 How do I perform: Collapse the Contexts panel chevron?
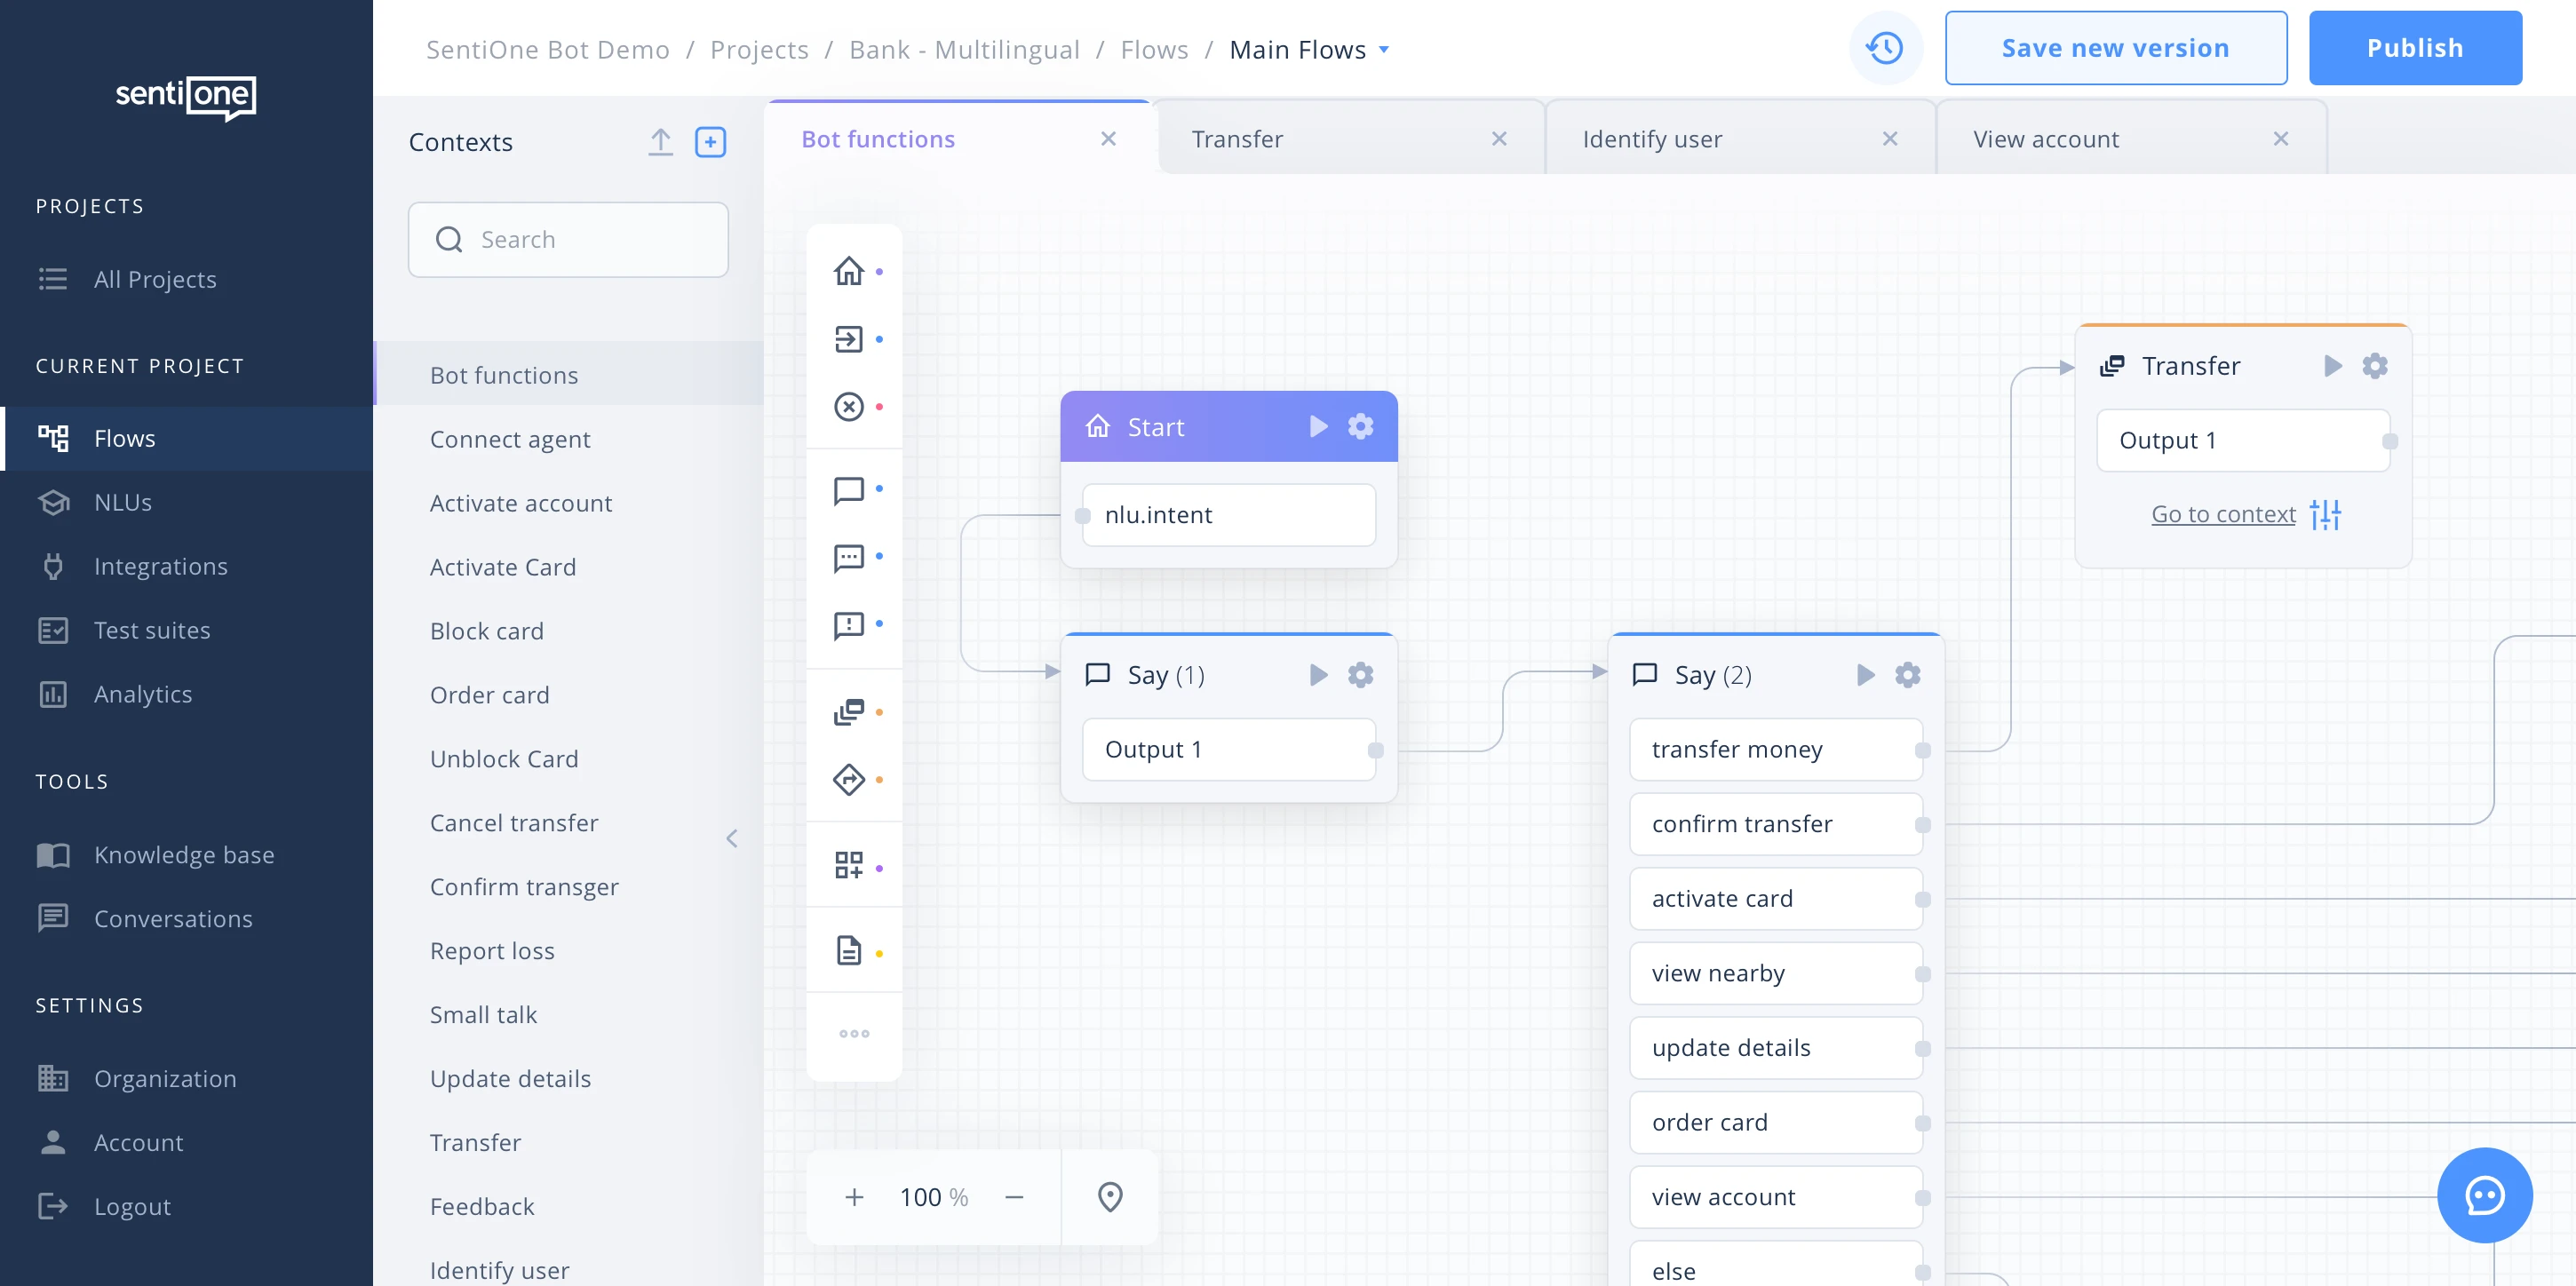pos(732,838)
